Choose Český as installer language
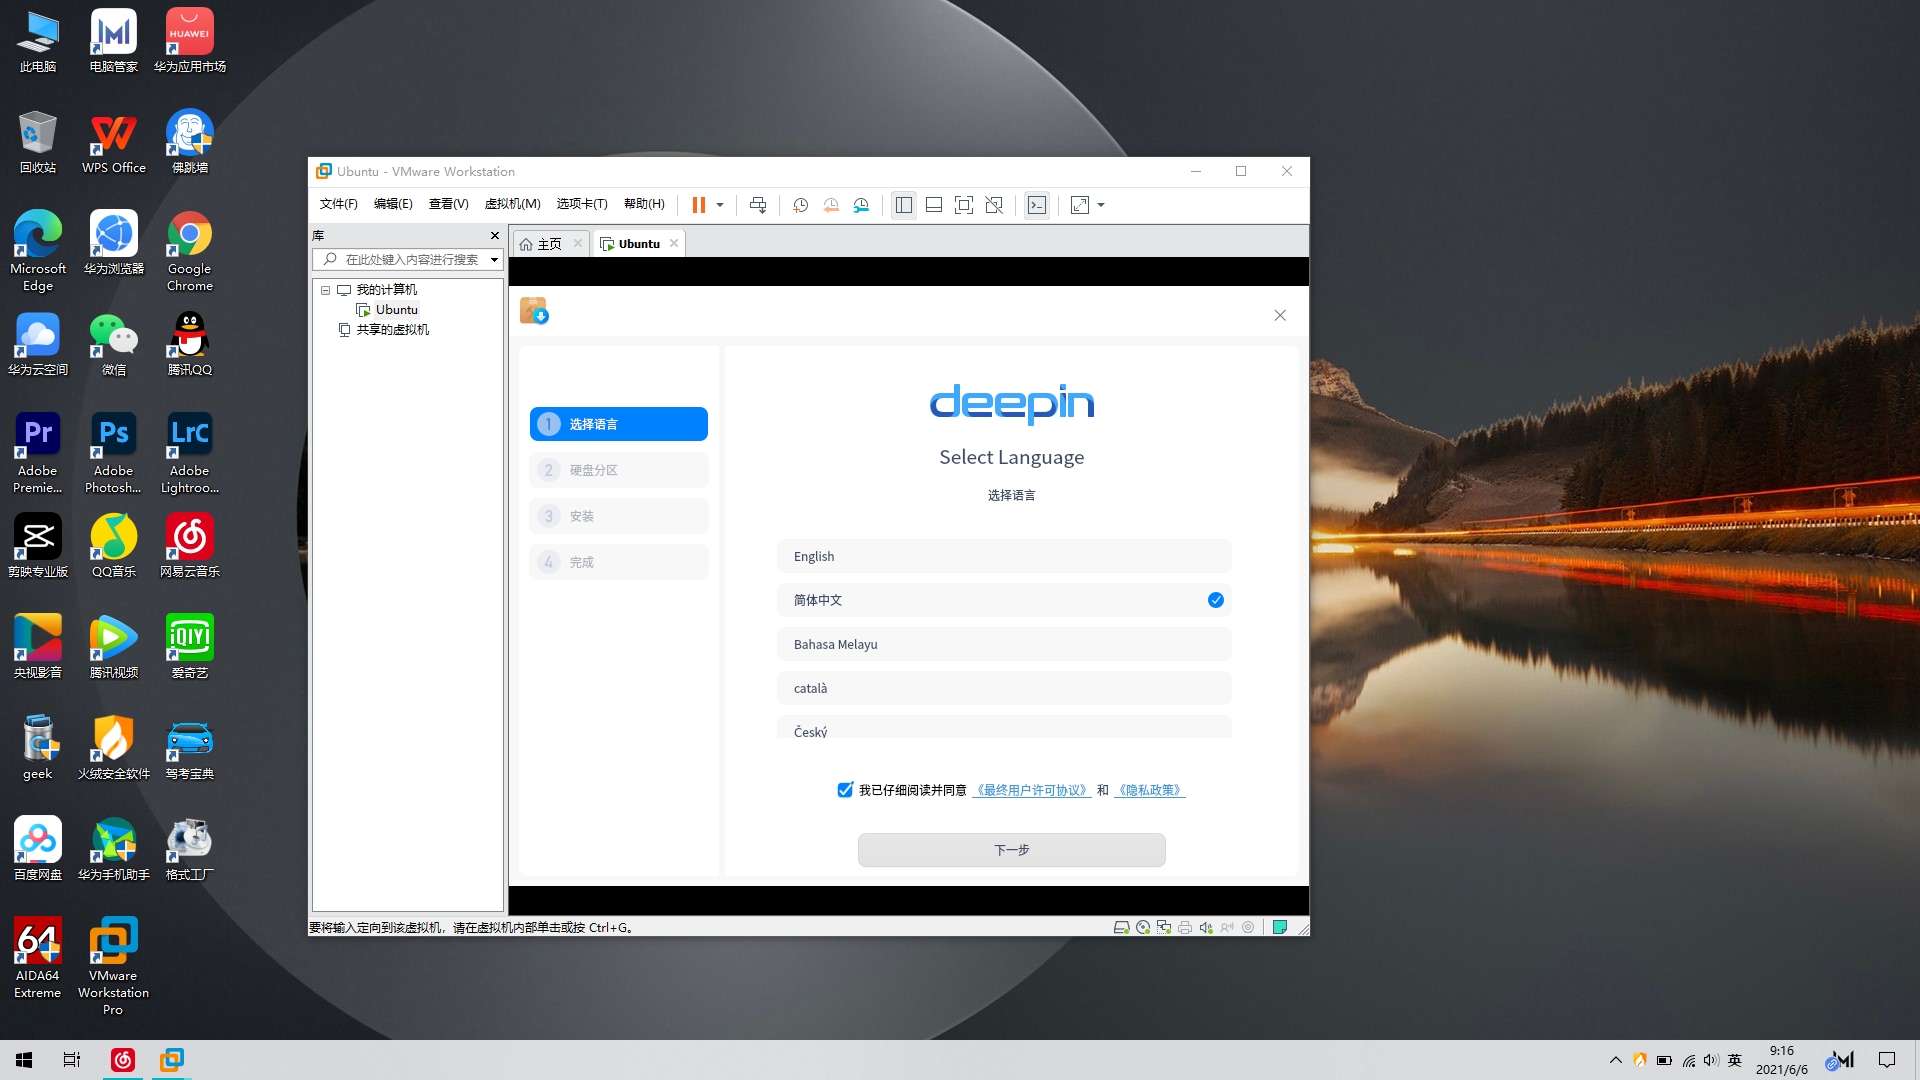The height and width of the screenshot is (1080, 1920). (x=1004, y=727)
